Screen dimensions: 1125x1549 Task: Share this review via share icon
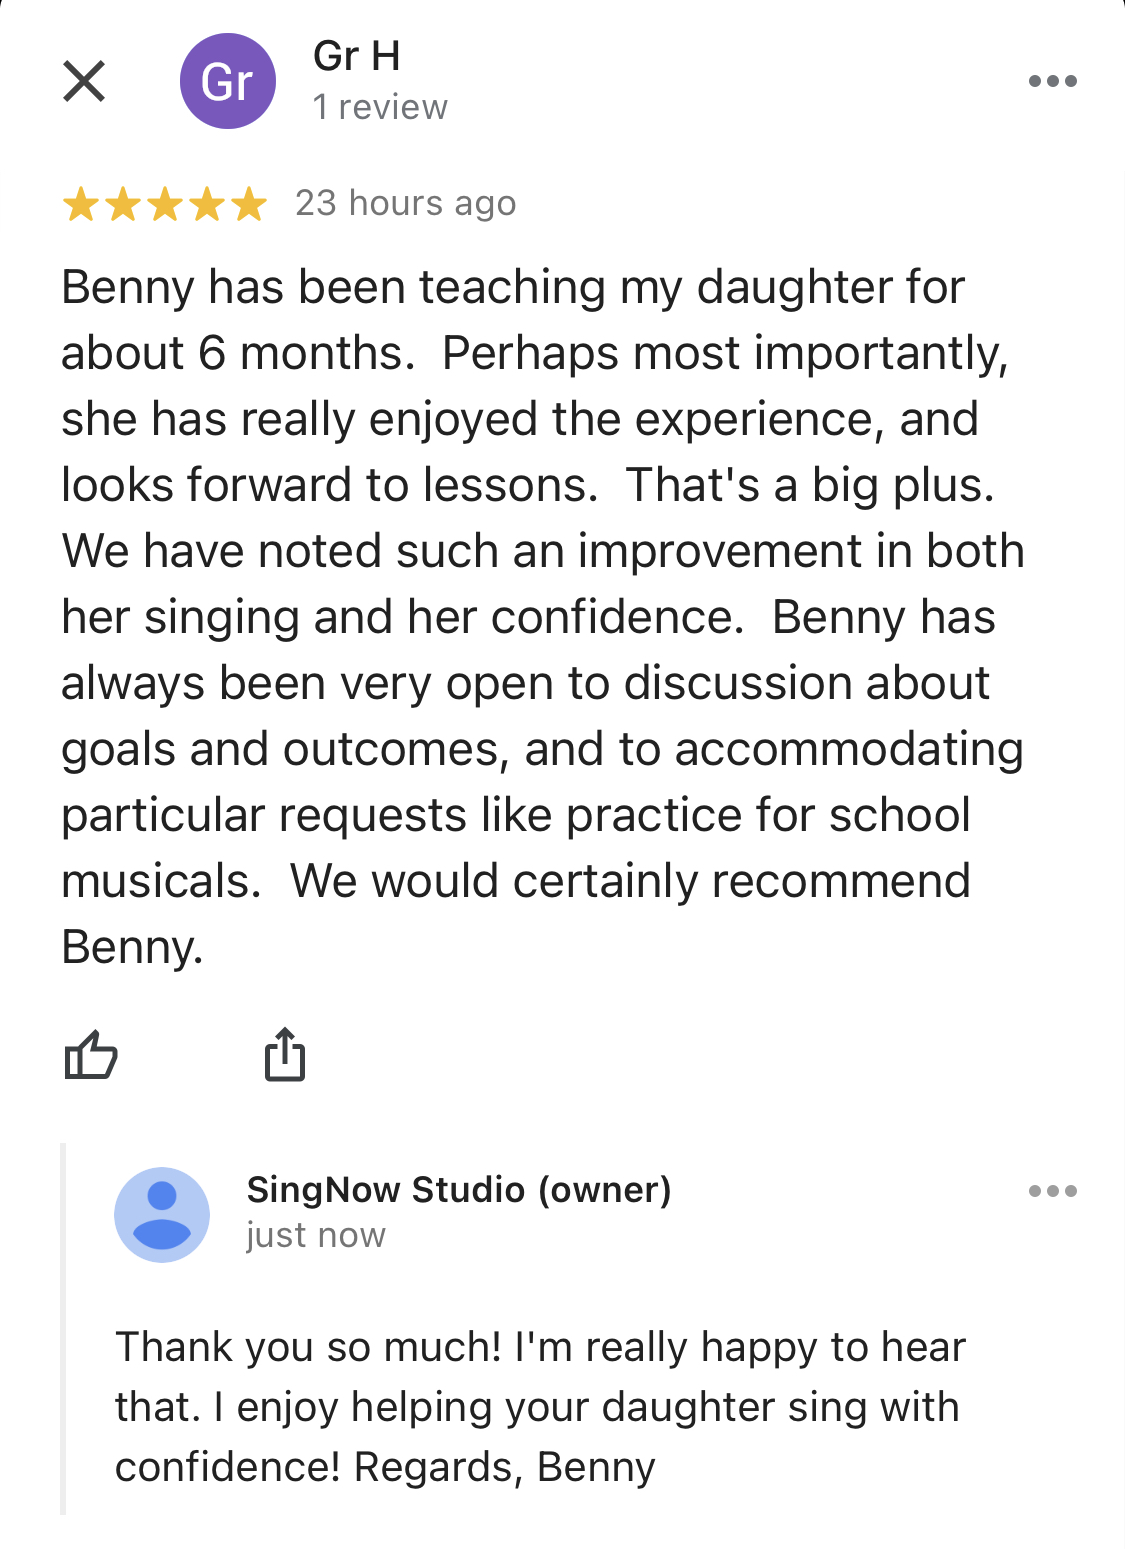pyautogui.click(x=285, y=1055)
